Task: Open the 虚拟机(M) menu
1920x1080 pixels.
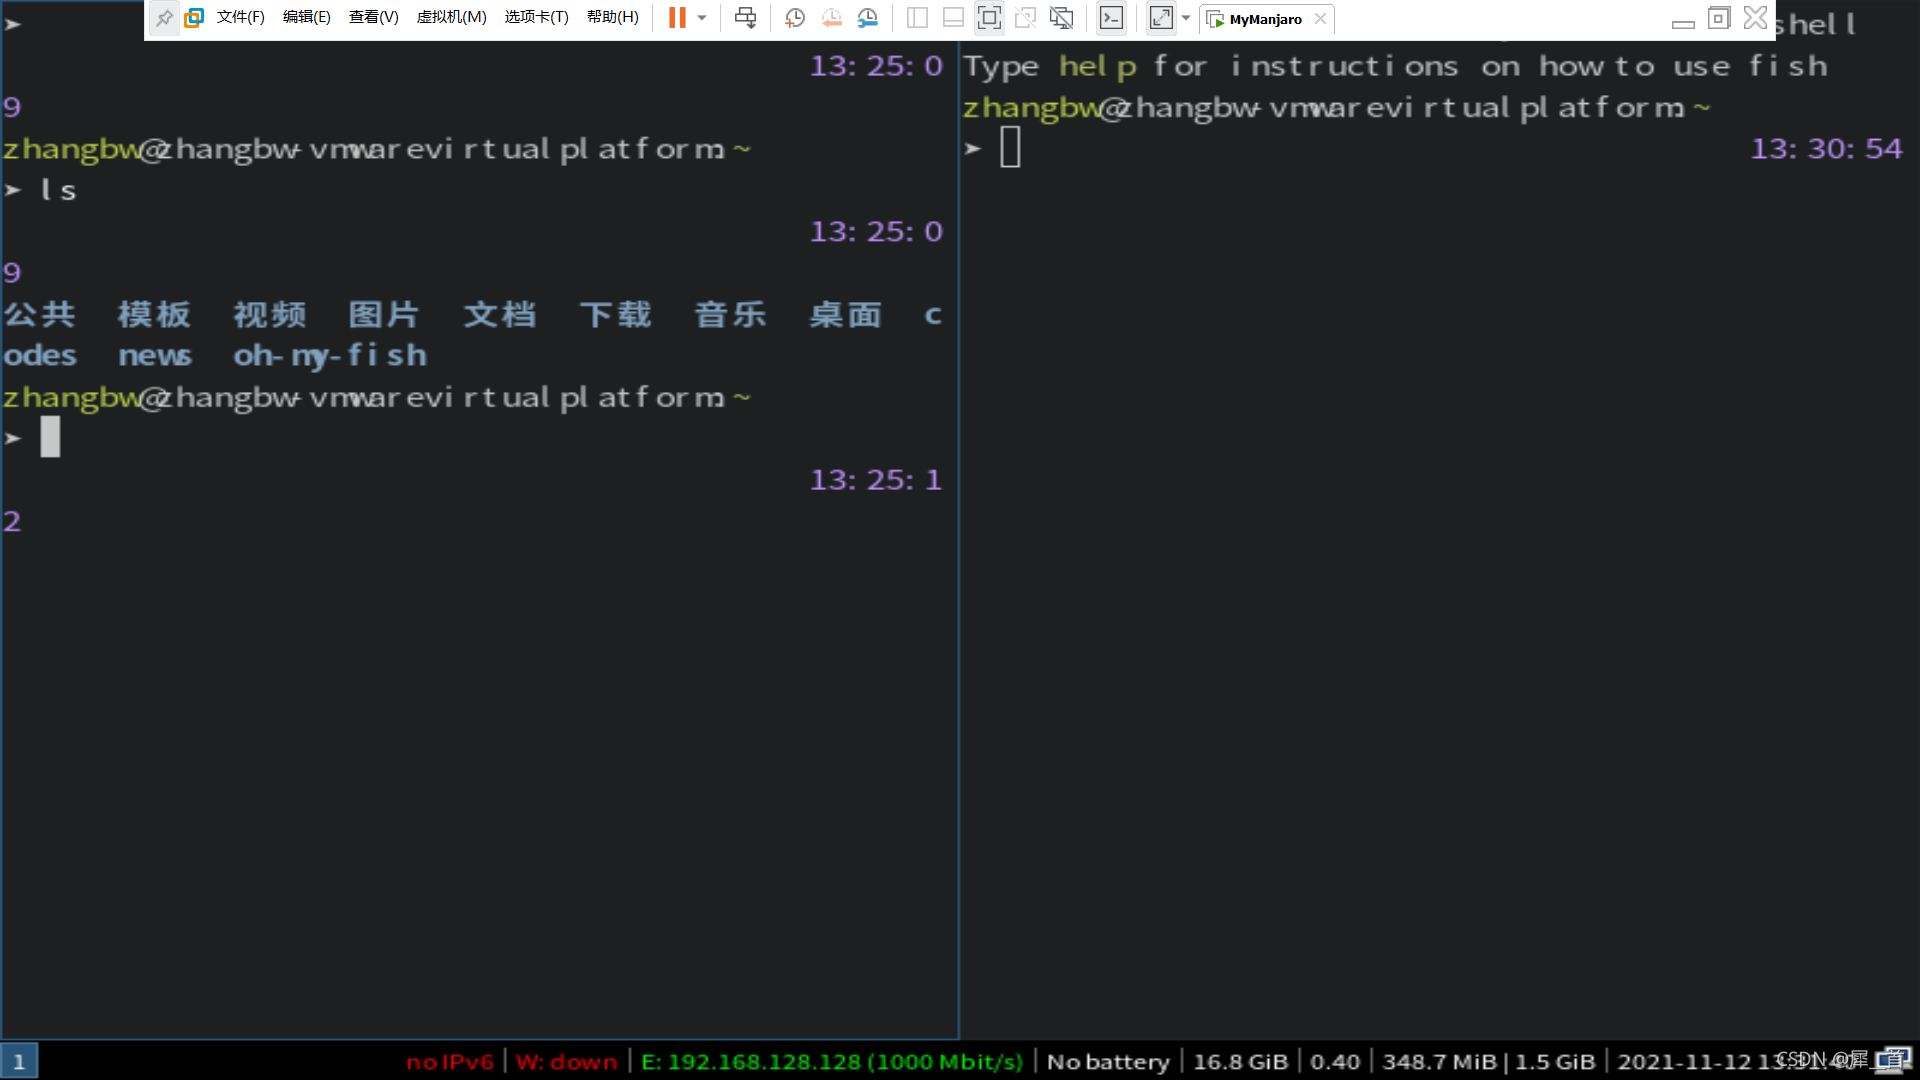Action: point(451,18)
